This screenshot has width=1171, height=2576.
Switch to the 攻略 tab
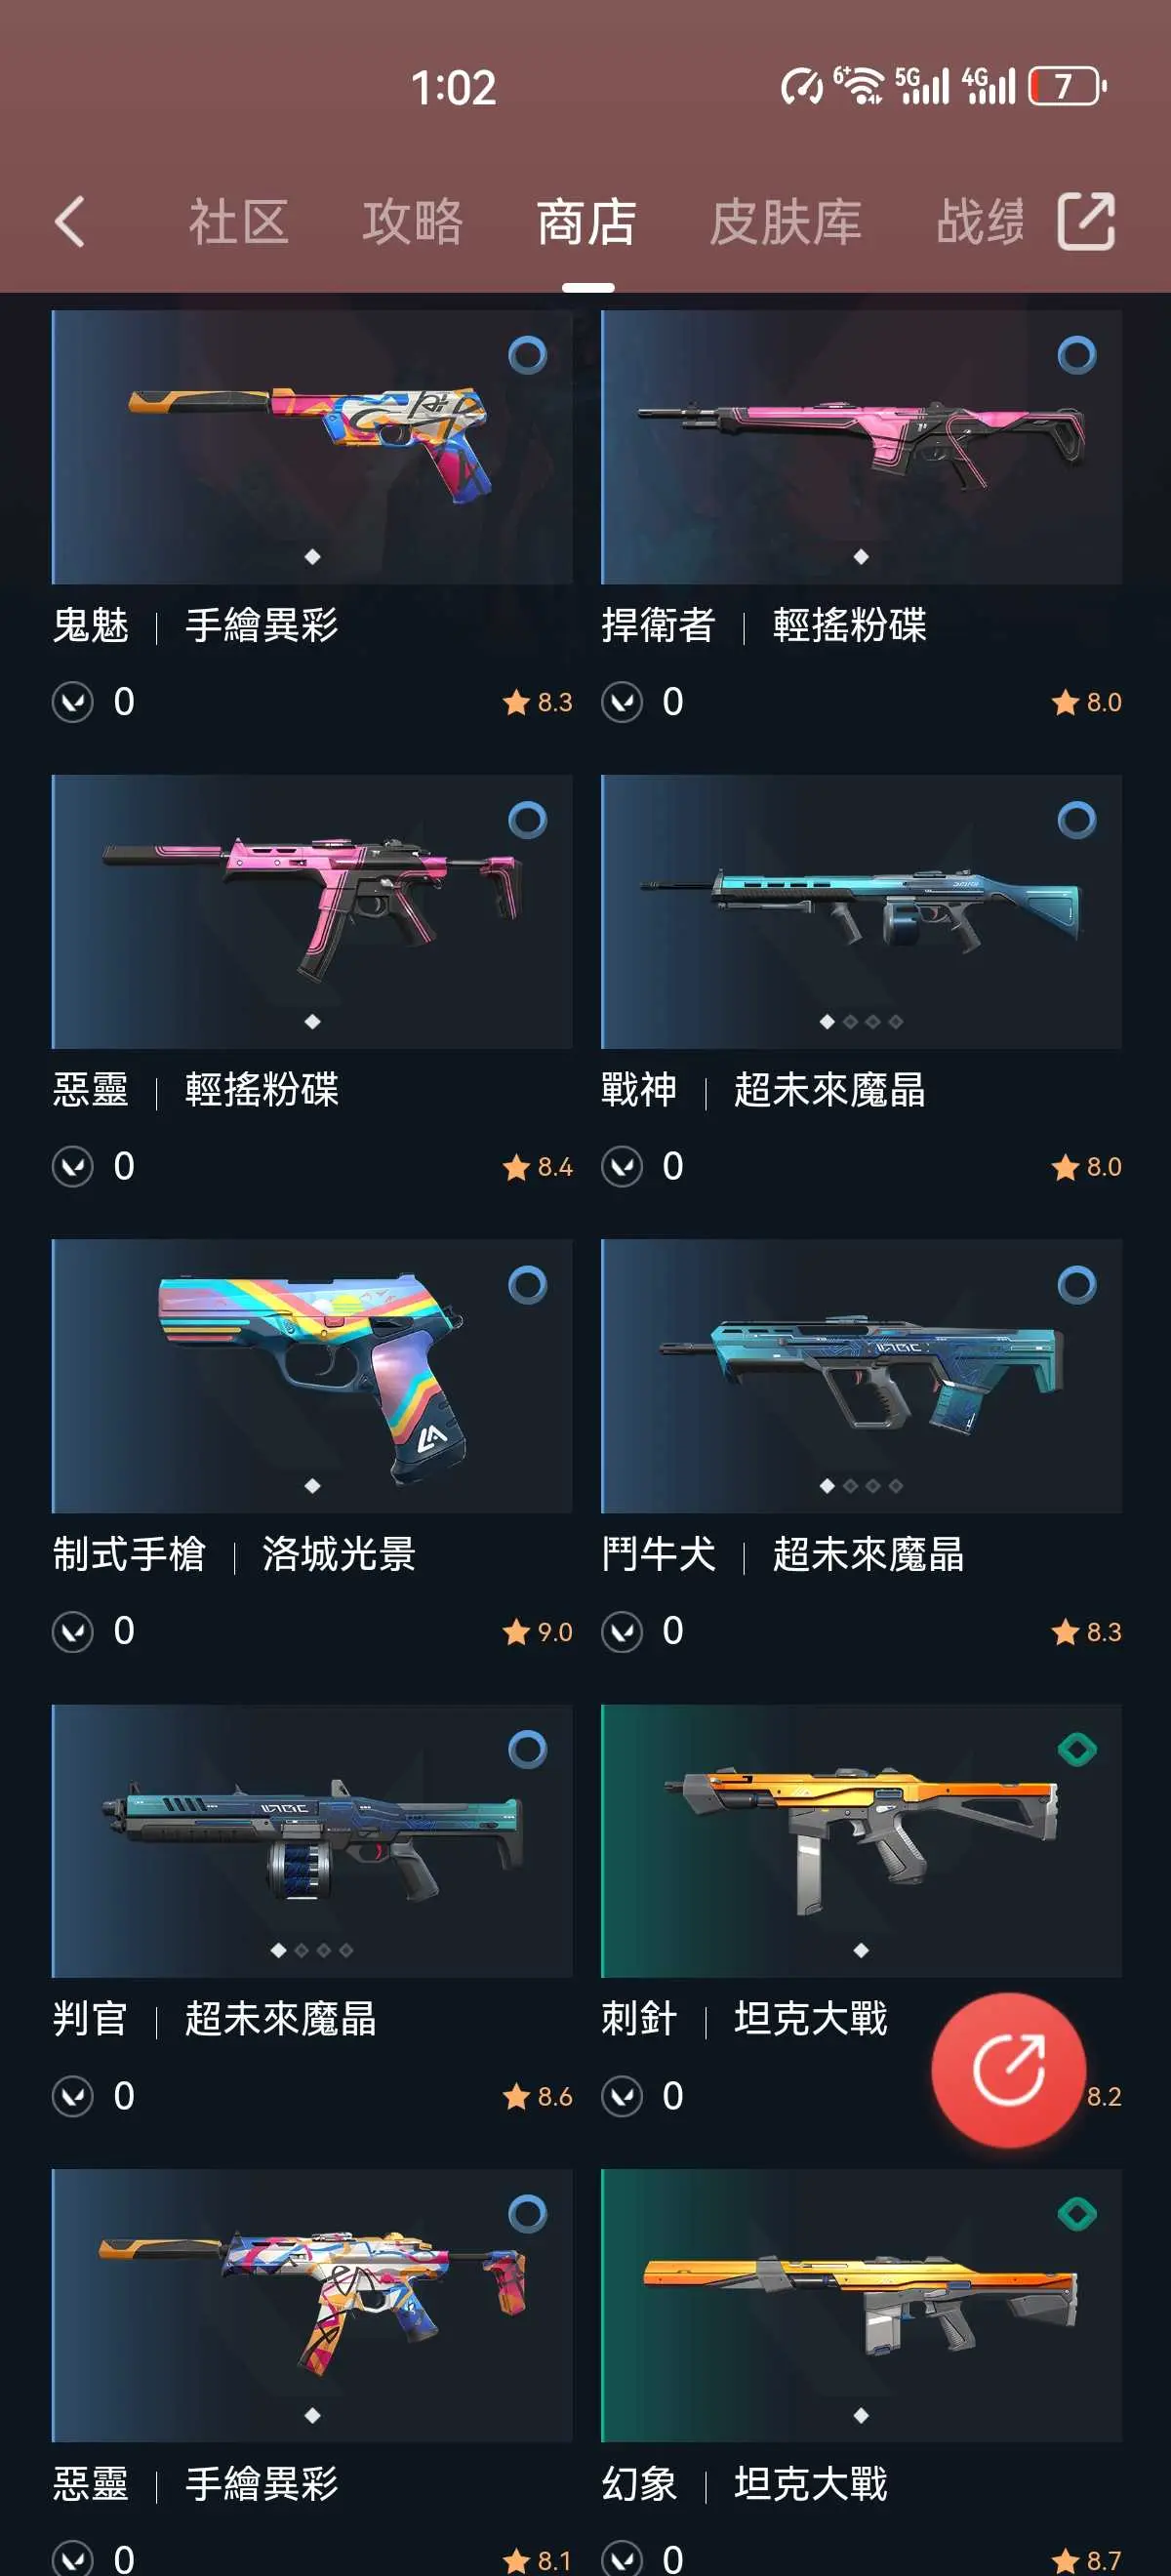(x=412, y=221)
